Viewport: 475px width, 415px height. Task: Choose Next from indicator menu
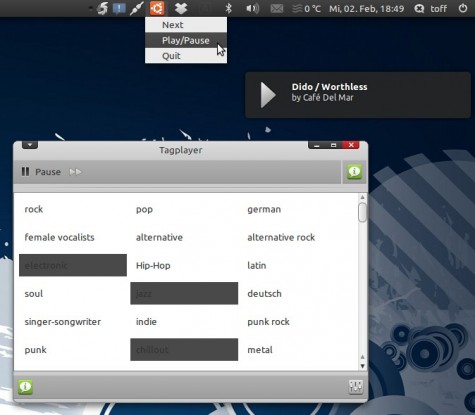point(186,25)
